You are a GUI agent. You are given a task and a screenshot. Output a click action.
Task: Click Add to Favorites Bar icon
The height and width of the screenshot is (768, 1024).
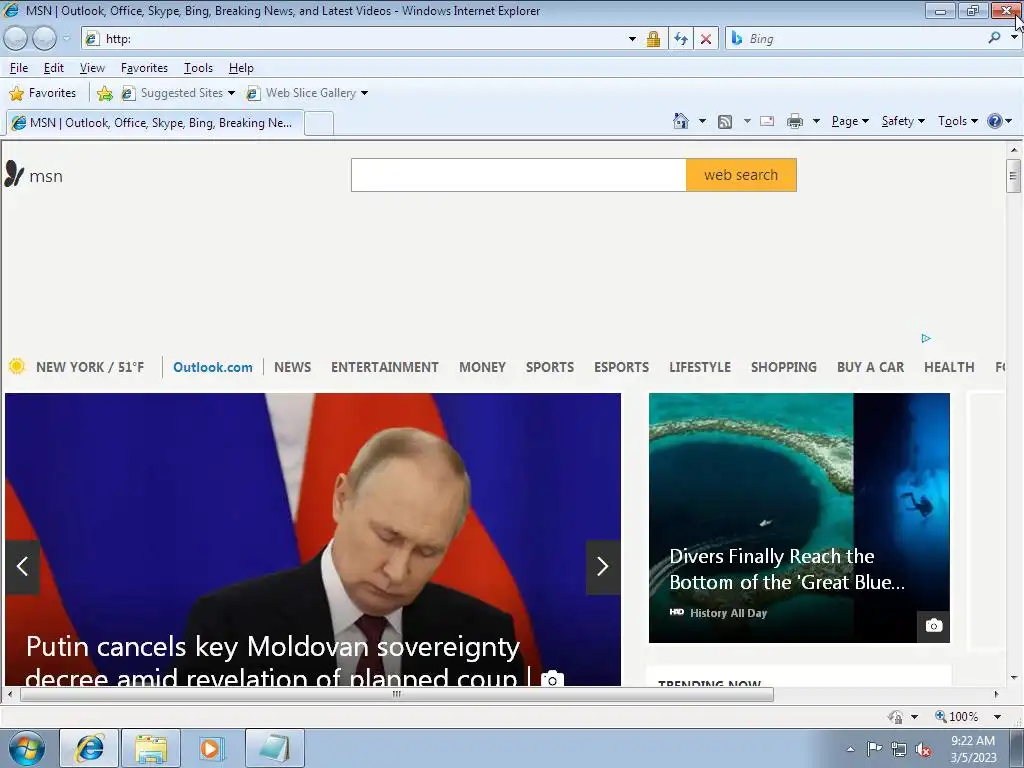pyautogui.click(x=104, y=93)
